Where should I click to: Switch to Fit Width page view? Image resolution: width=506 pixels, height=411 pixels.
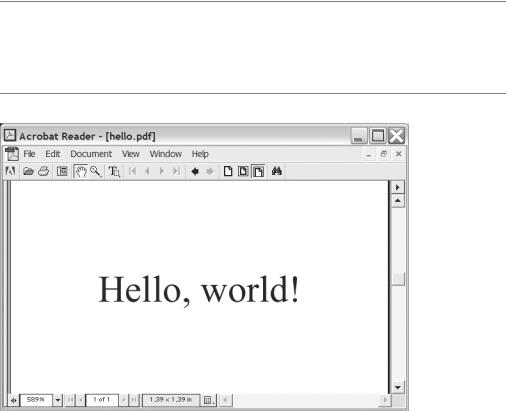258,171
